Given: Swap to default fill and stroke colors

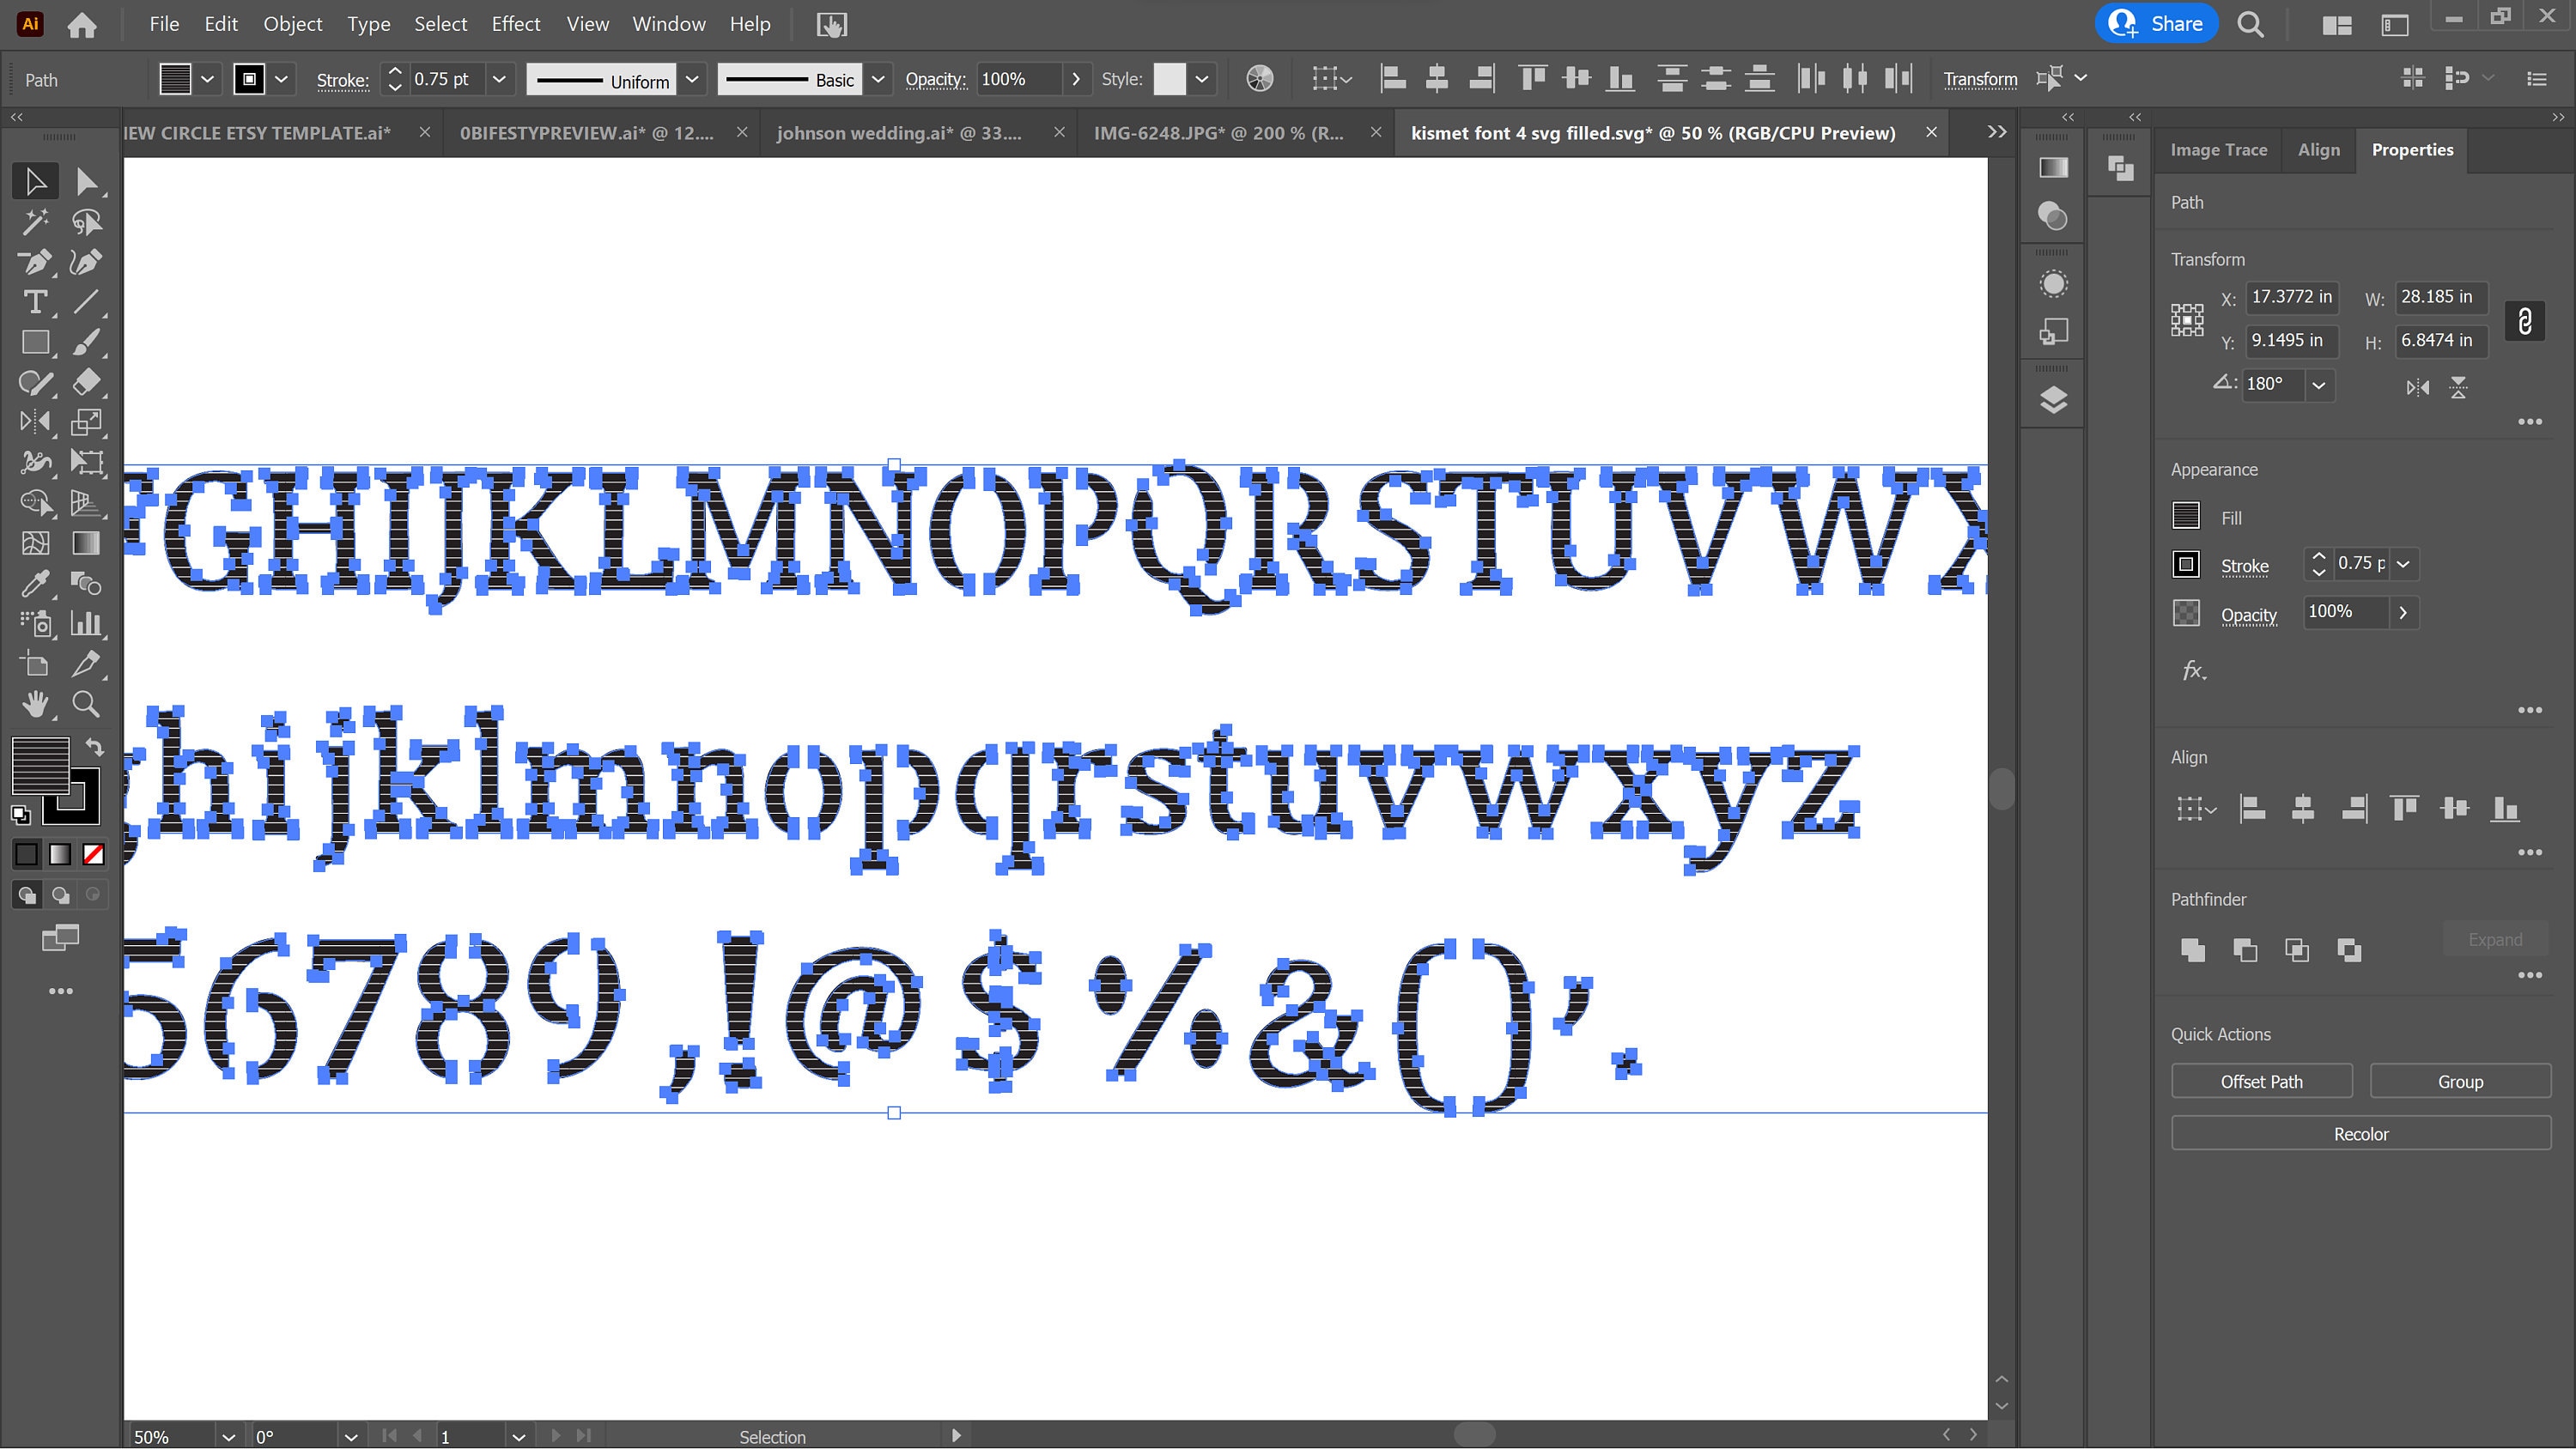Looking at the screenshot, I should pos(22,814).
